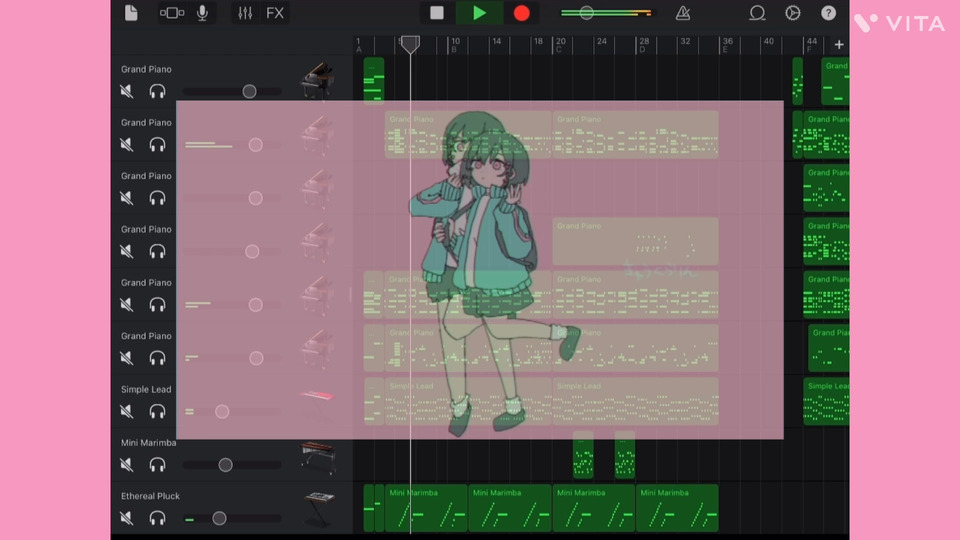Viewport: 960px width, 540px height.
Task: Start playback with the green play button
Action: pos(479,13)
